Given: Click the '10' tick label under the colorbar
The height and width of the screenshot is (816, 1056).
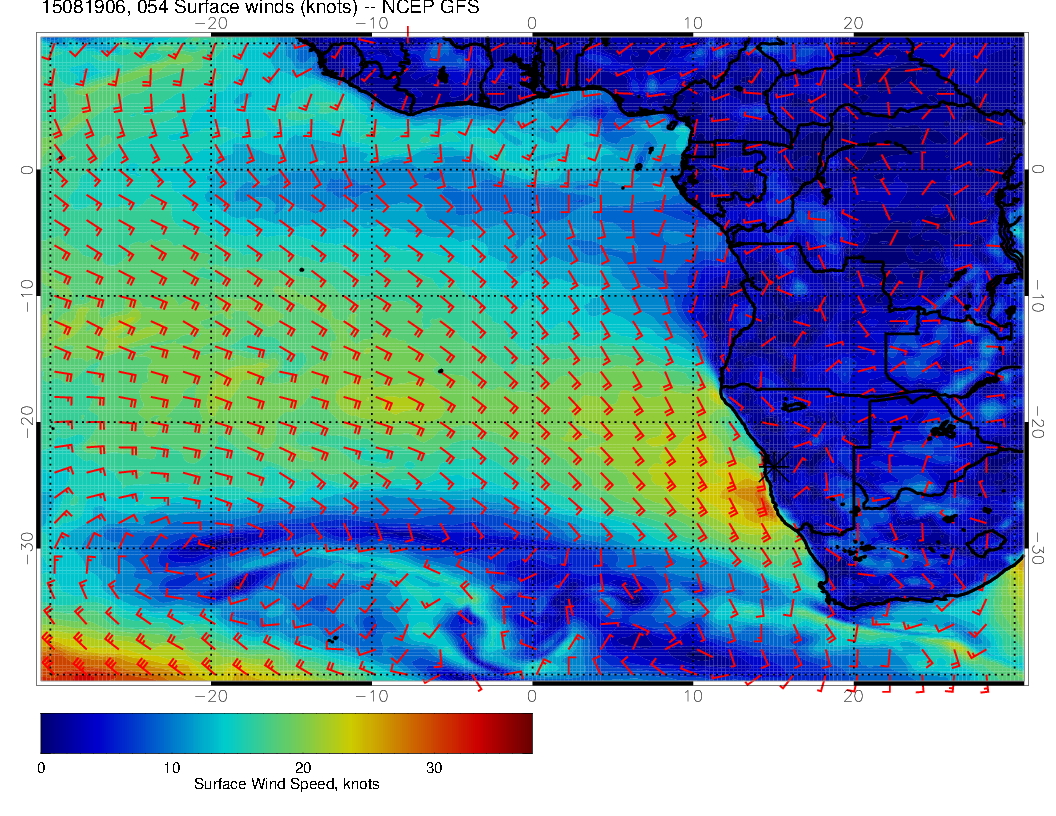Looking at the screenshot, I should pyautogui.click(x=171, y=768).
